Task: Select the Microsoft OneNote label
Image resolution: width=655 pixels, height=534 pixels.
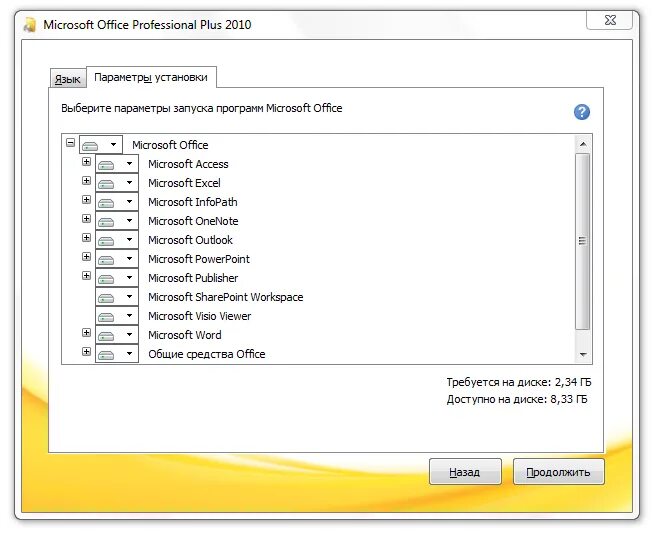Action: 193,221
